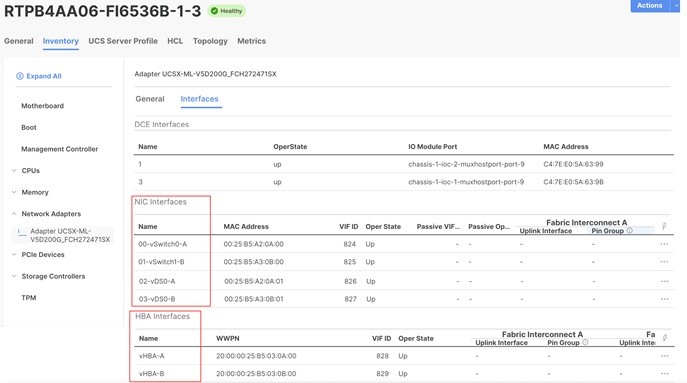Viewport: 687px width, 383px height.
Task: Open row menu for 03-vDS0-B
Action: (665, 299)
